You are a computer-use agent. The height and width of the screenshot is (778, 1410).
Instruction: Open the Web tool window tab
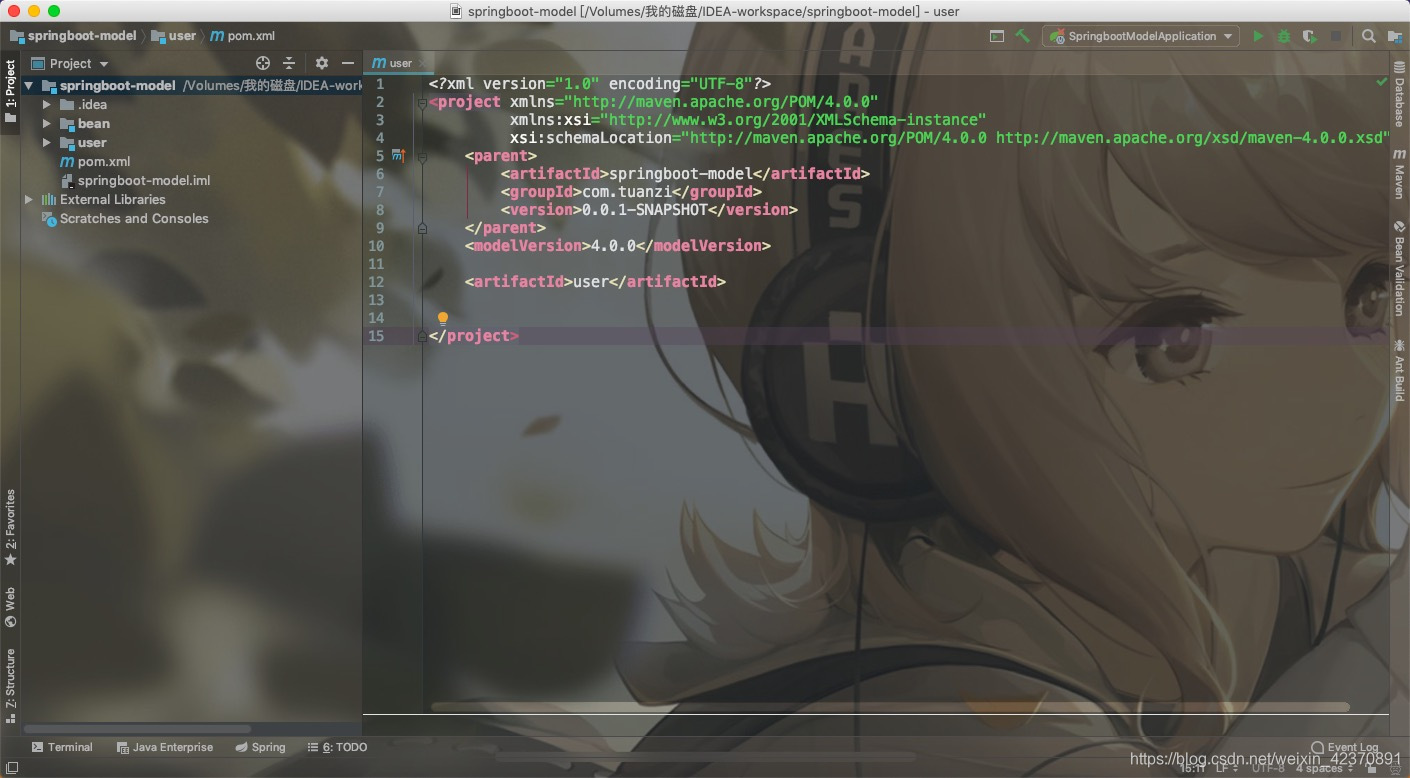tap(11, 607)
